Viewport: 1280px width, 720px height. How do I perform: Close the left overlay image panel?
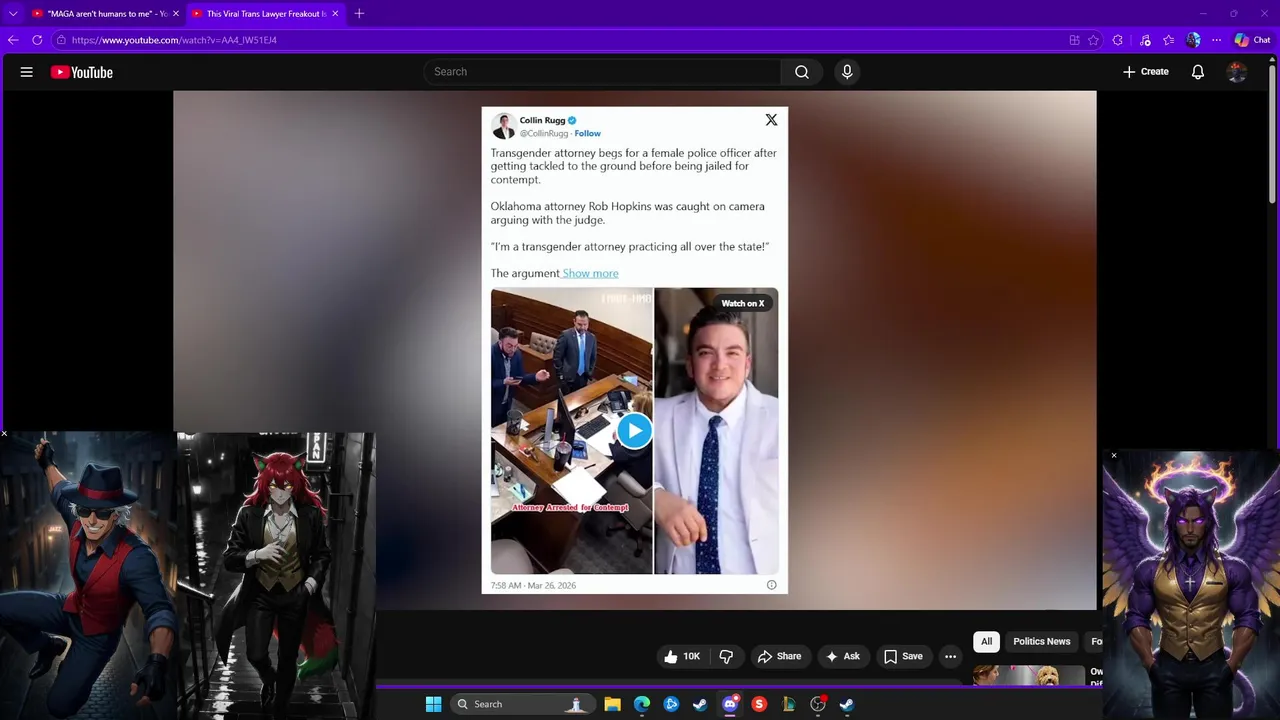[x=4, y=434]
